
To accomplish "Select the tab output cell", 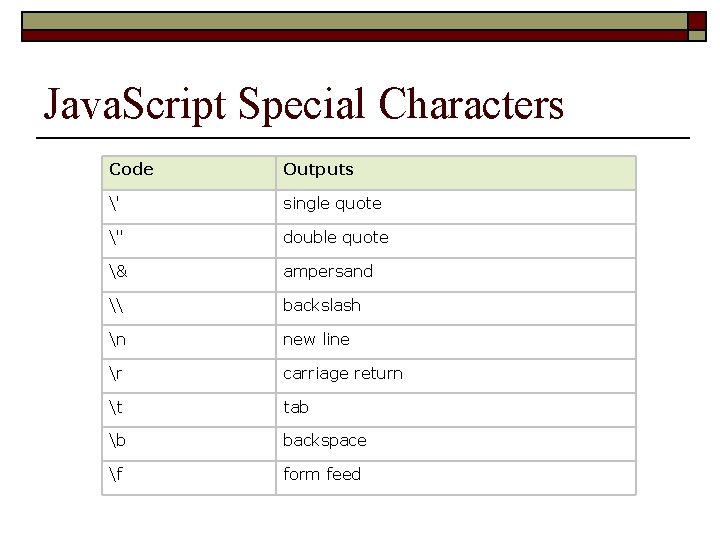I will 296,408.
